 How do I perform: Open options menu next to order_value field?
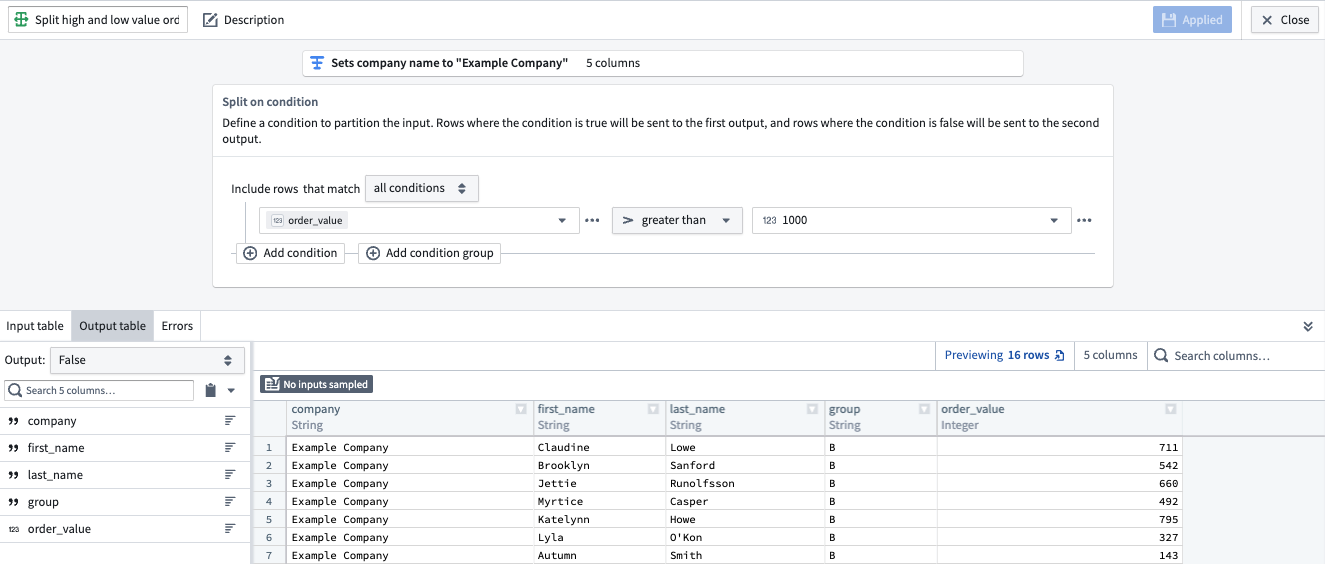click(592, 220)
